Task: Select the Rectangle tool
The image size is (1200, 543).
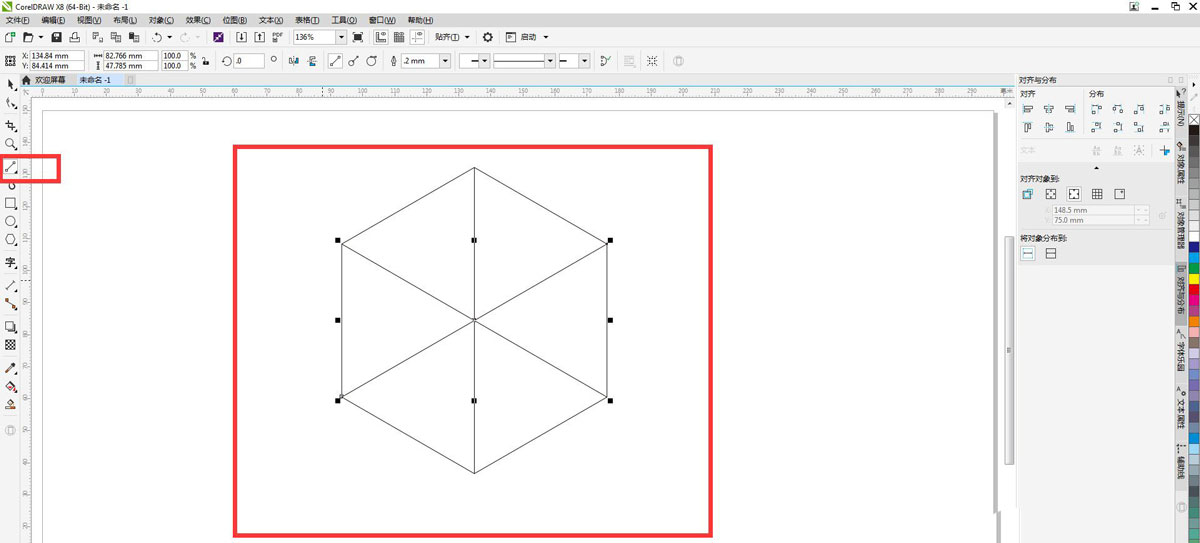Action: pos(11,203)
